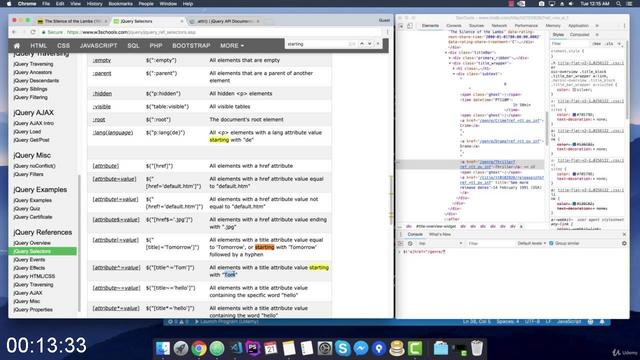640x360 pixels.
Task: Open the Trash in the Dock
Action: click(477, 349)
